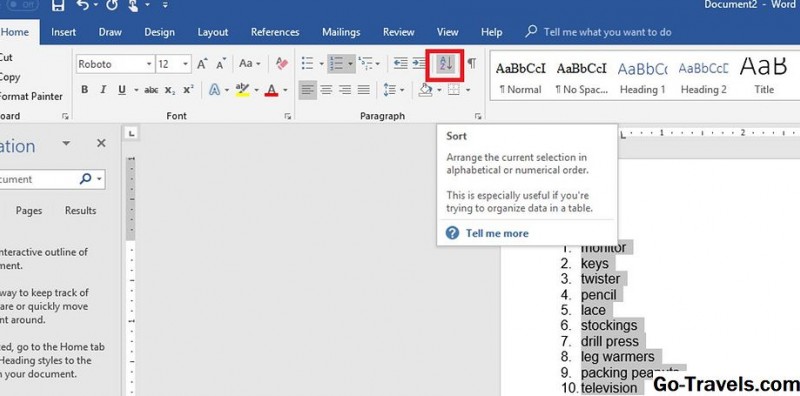Open the Customize Quick Access Toolbar dropdown
Viewport: 800px width, 396px height.
[x=165, y=6]
